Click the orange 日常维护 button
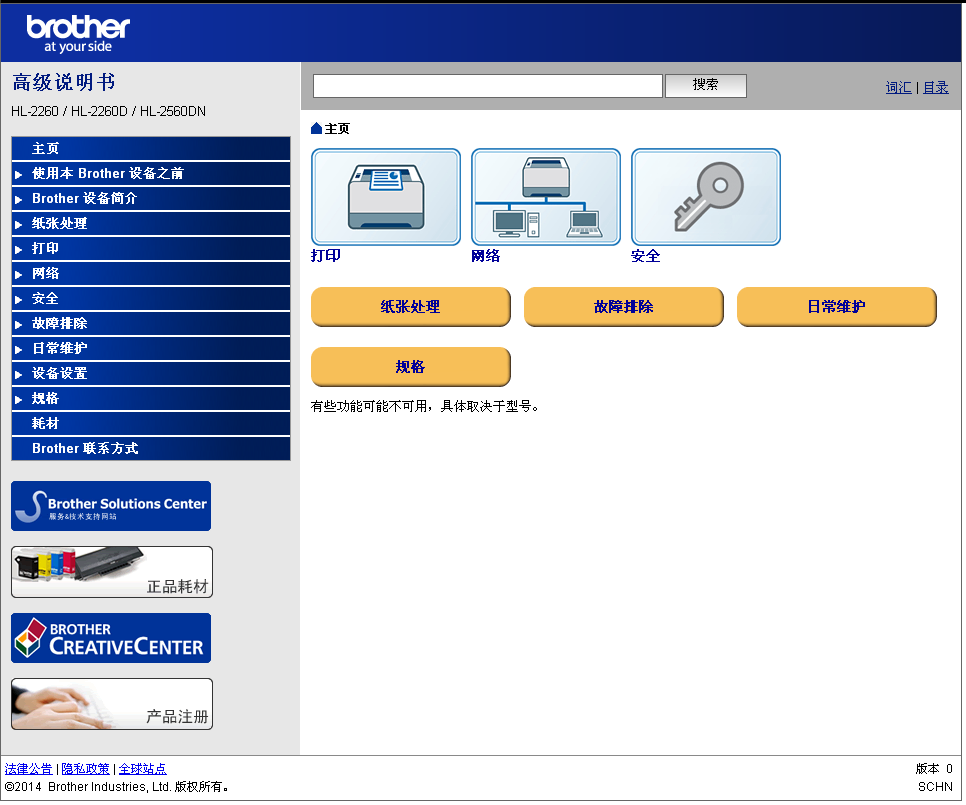The width and height of the screenshot is (966, 805). pos(837,307)
